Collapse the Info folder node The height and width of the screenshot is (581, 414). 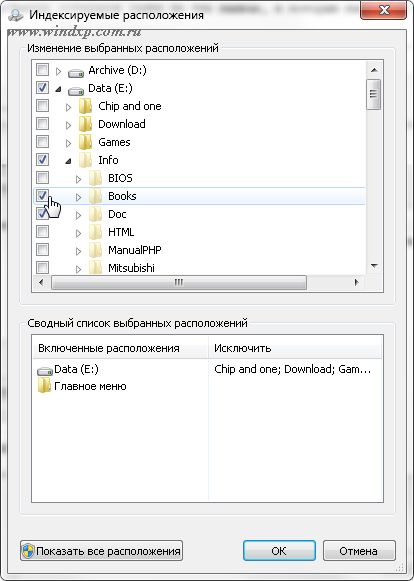click(x=68, y=161)
